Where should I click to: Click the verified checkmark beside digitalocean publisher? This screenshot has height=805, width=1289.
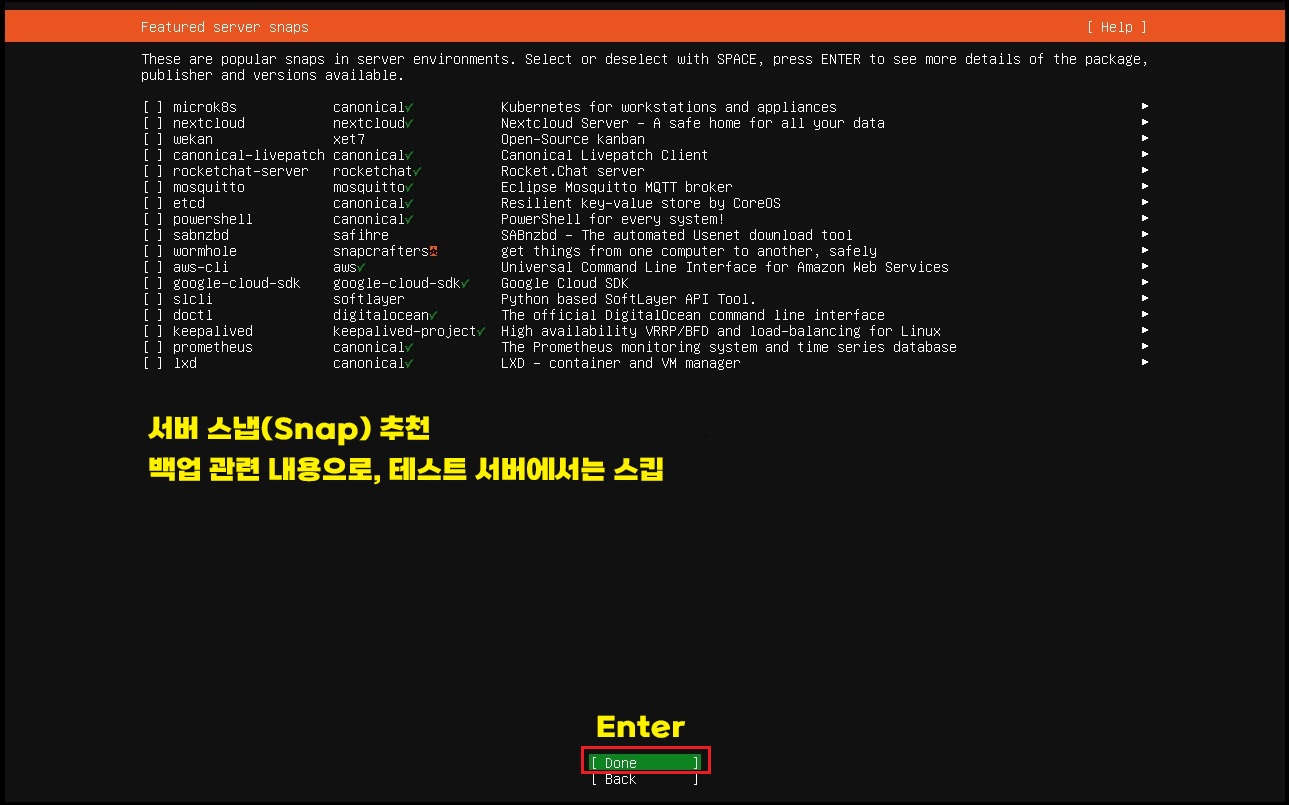pyautogui.click(x=434, y=315)
